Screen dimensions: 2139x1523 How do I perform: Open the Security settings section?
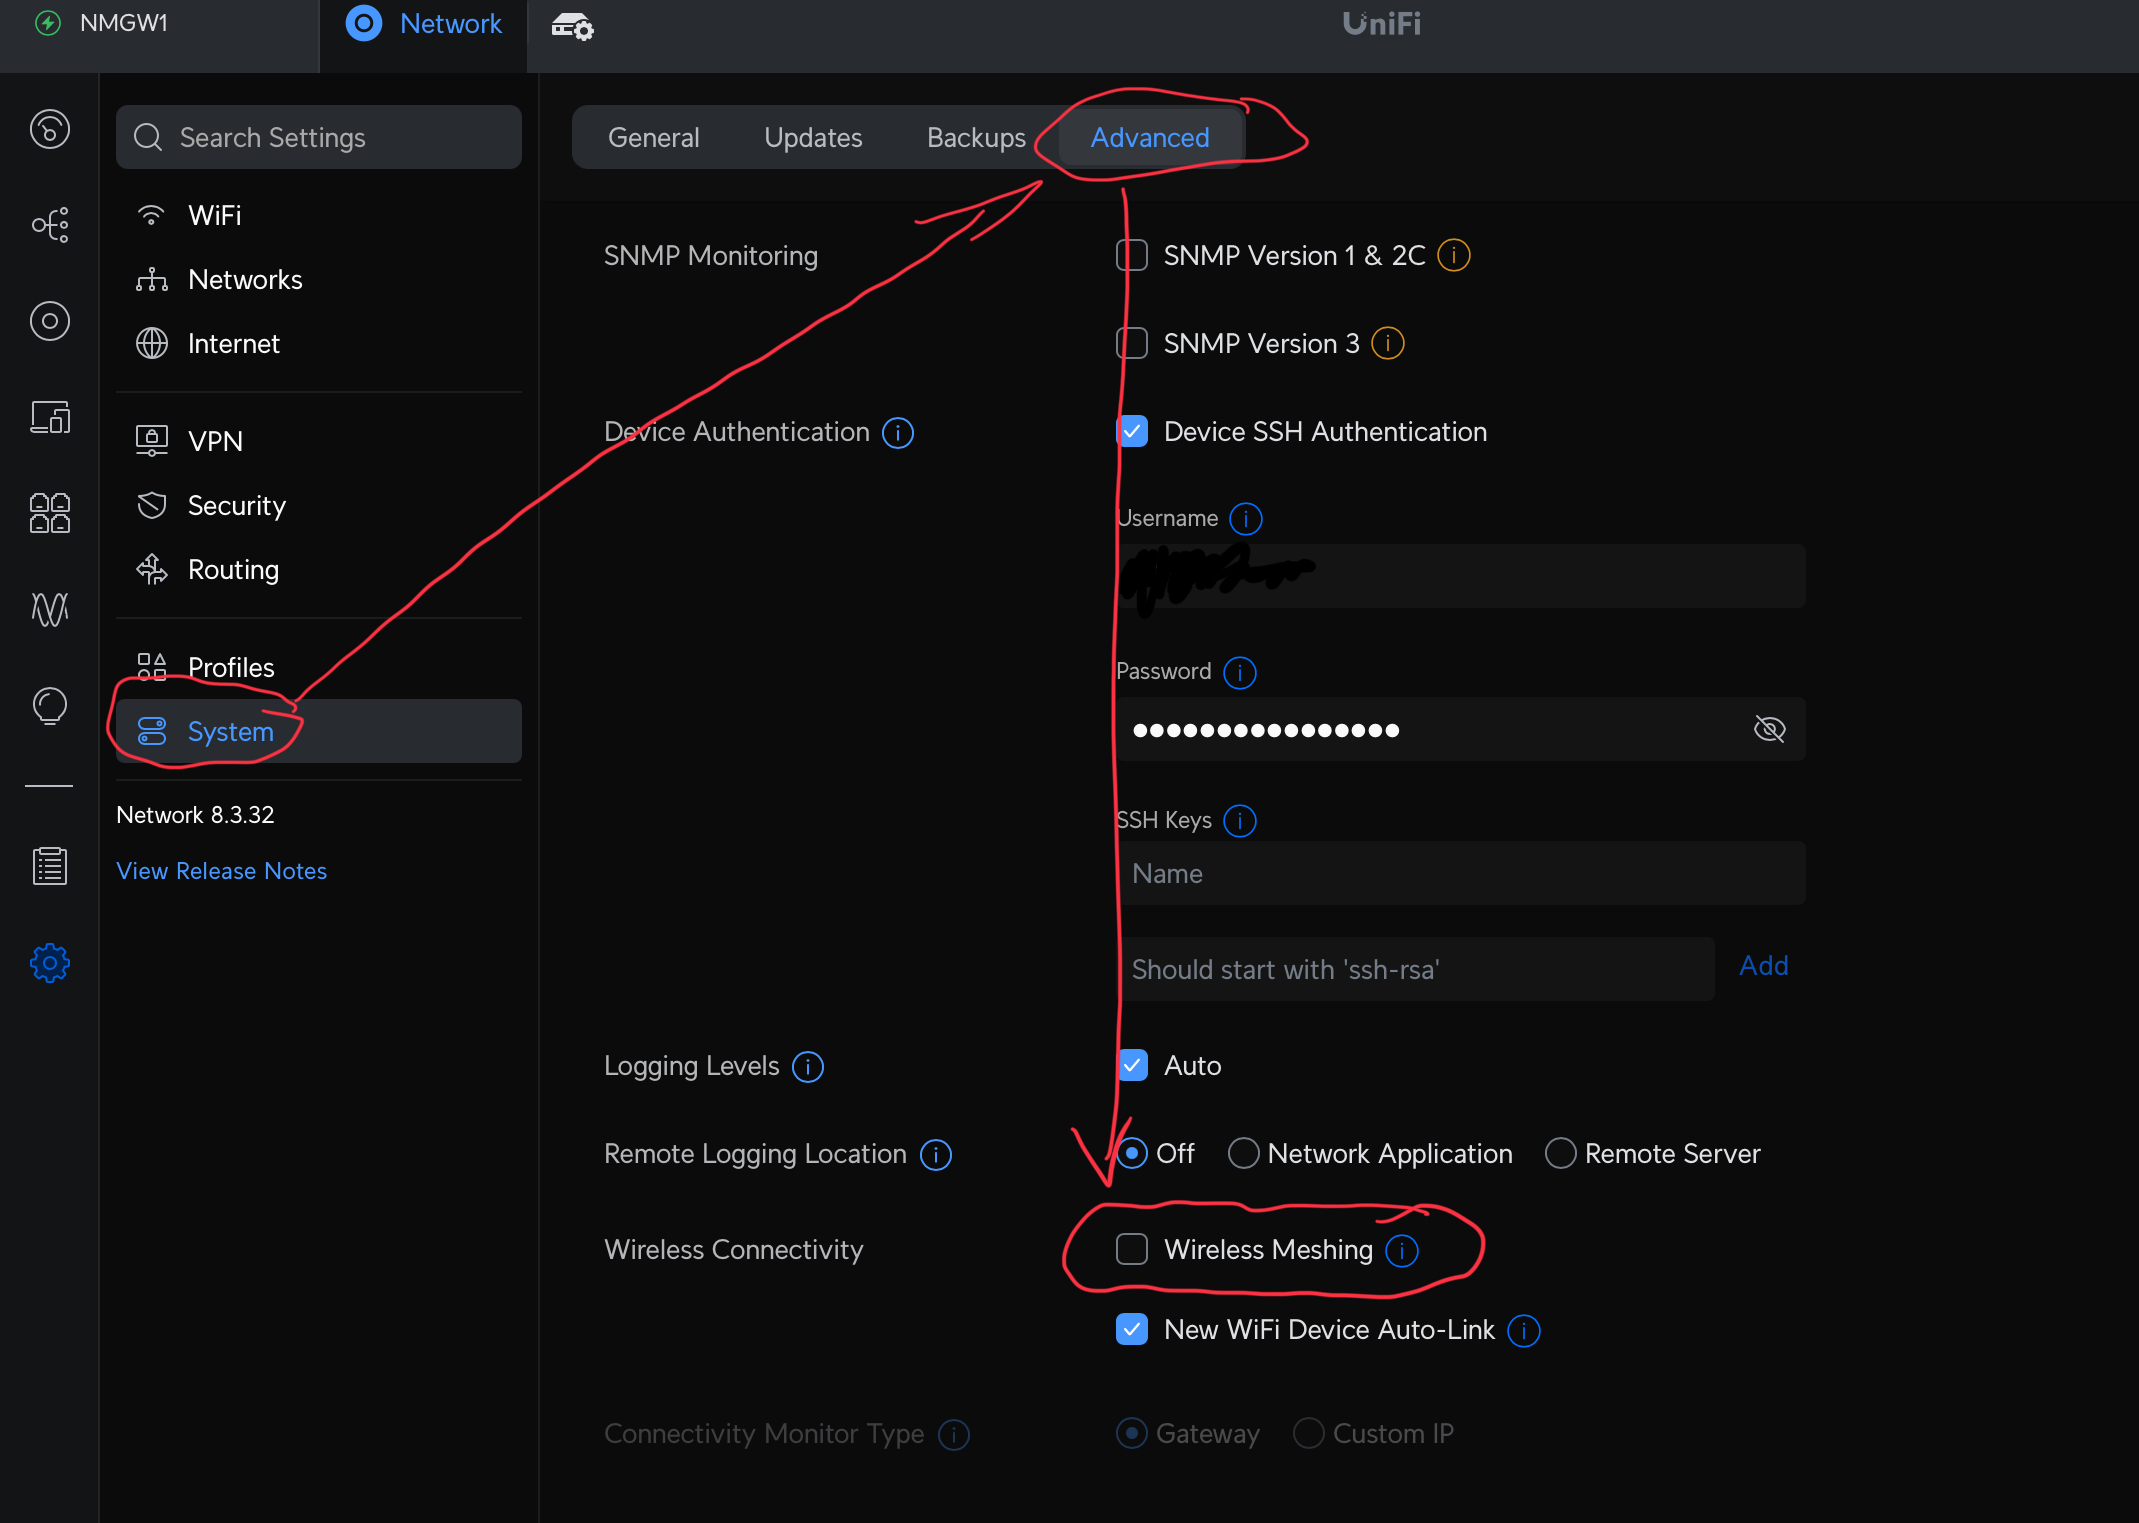236,506
